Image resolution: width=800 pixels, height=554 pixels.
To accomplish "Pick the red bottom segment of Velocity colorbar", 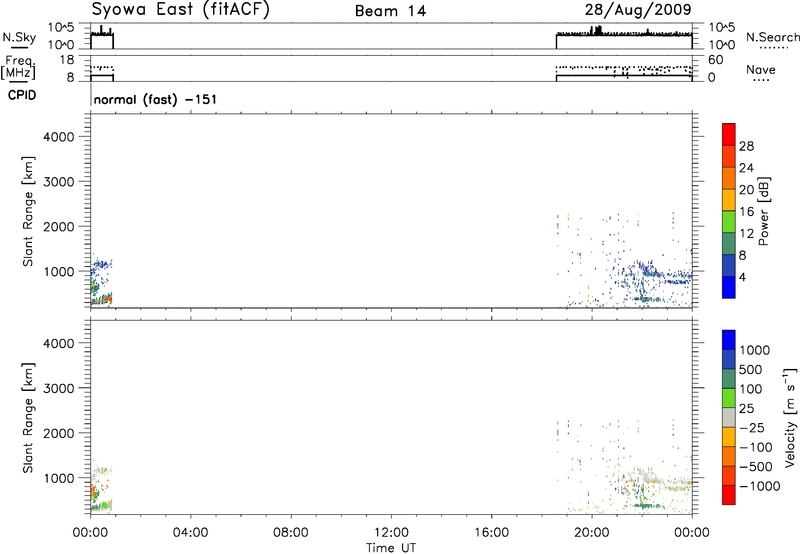I will point(729,495).
